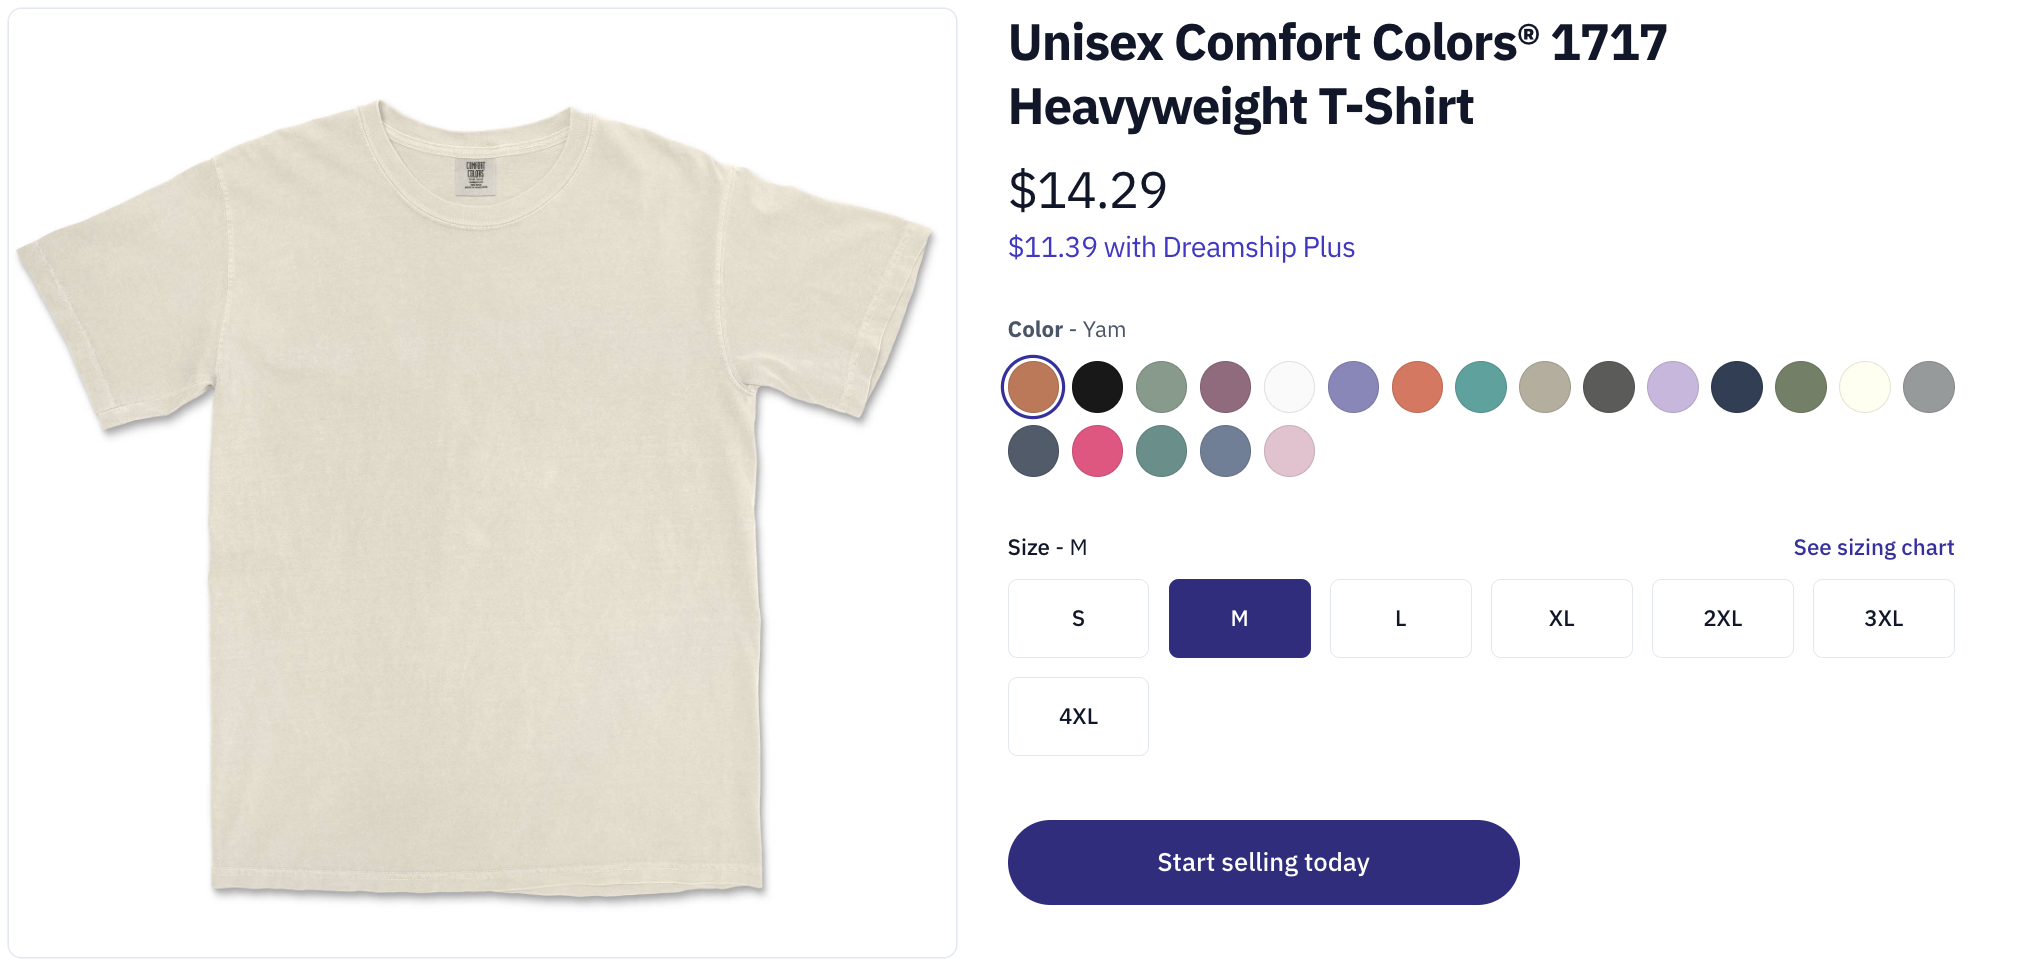Select size S
The image size is (2020, 968).
click(x=1078, y=618)
